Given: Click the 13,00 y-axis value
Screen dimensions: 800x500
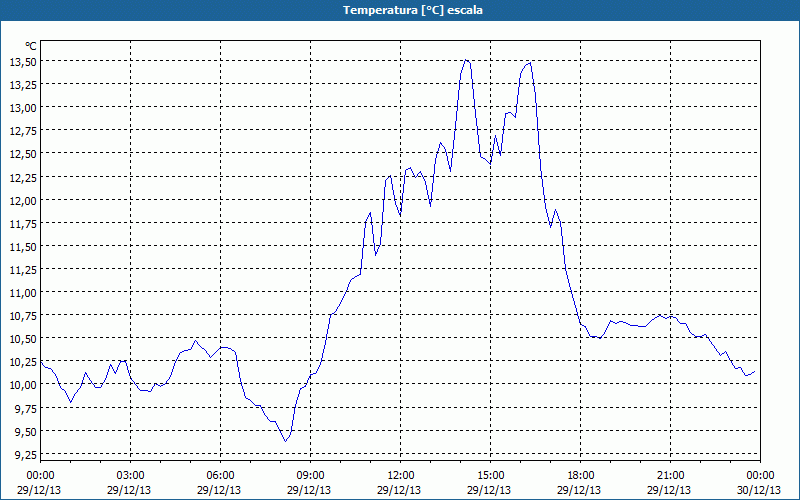Looking at the screenshot, I should (x=23, y=108).
